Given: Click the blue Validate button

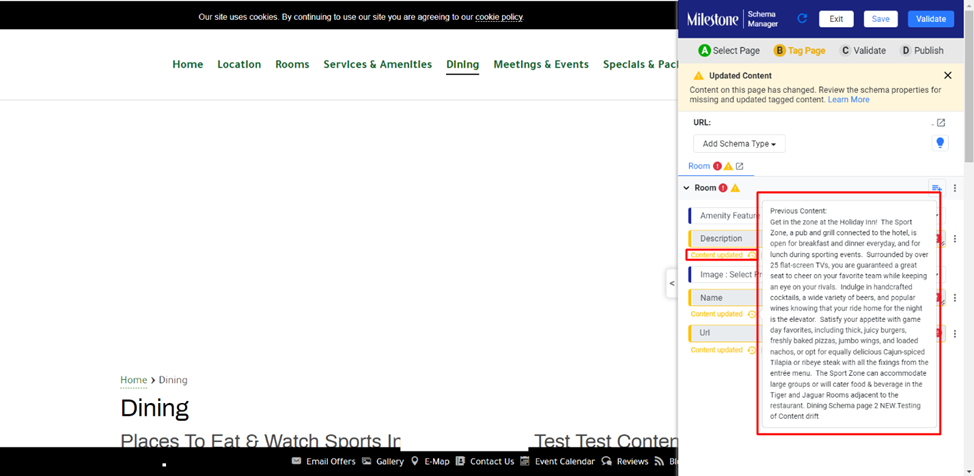Looking at the screenshot, I should (931, 19).
